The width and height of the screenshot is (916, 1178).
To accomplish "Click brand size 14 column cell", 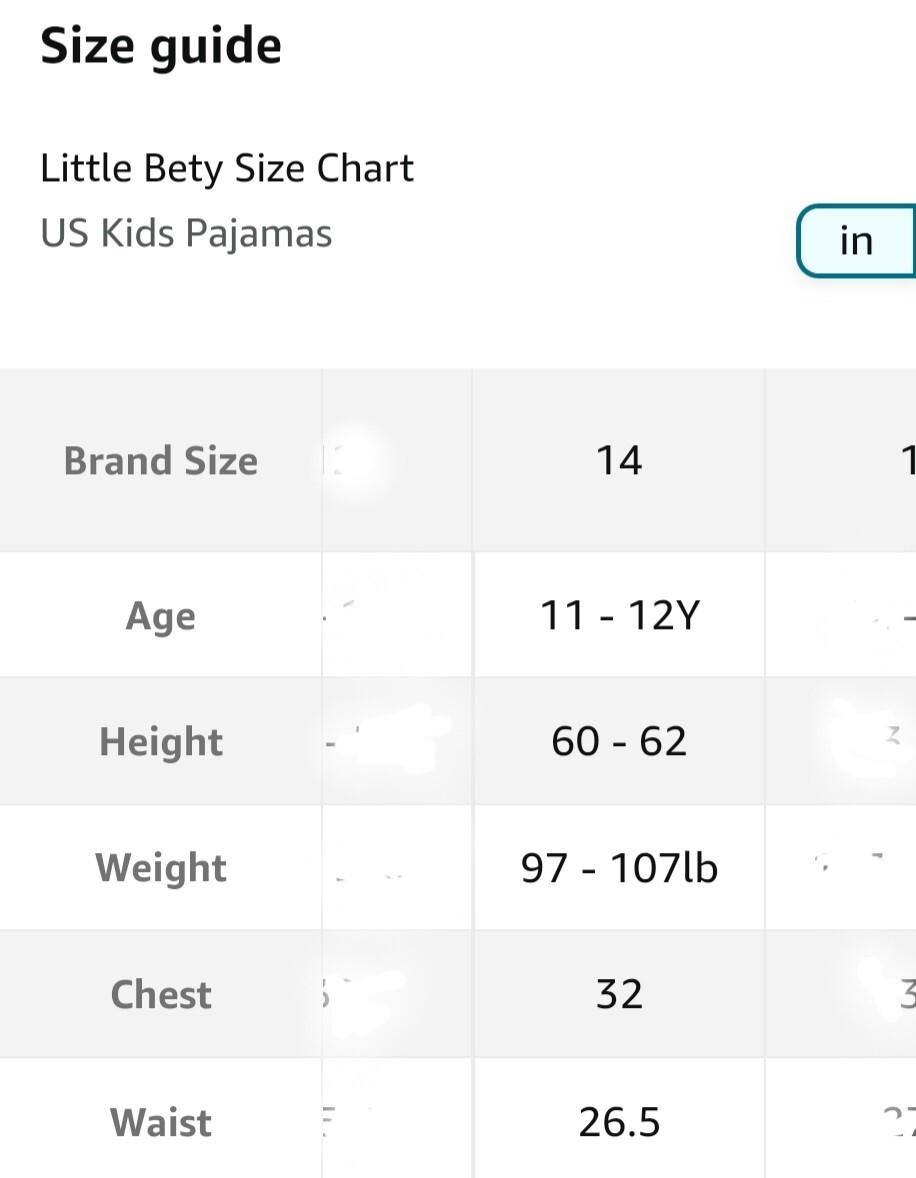I will click(619, 461).
